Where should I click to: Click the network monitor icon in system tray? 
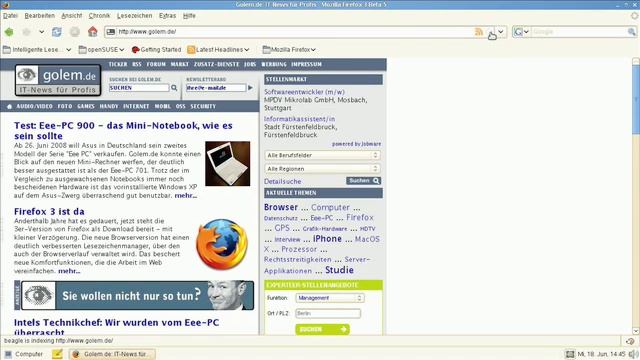point(570,354)
